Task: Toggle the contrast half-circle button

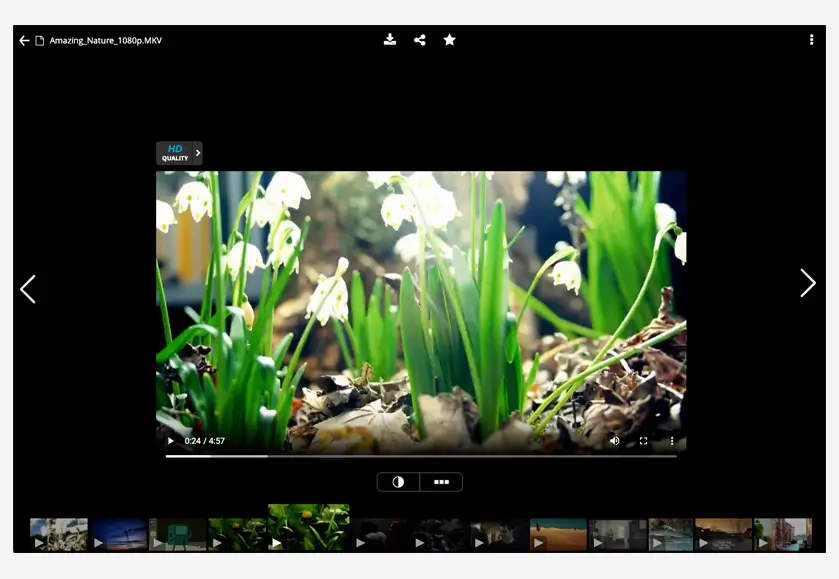Action: [398, 482]
